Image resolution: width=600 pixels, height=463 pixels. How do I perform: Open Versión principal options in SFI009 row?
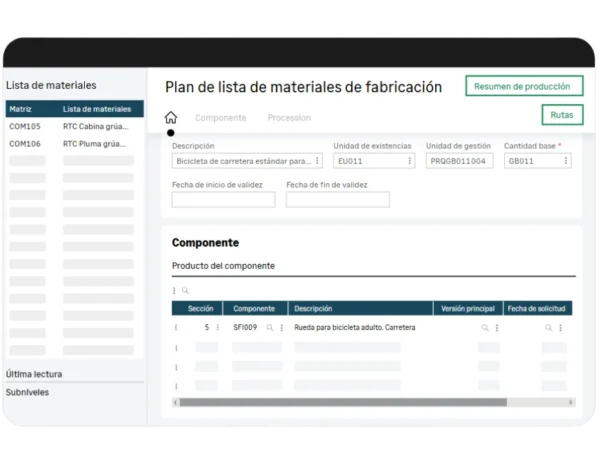[x=497, y=328]
